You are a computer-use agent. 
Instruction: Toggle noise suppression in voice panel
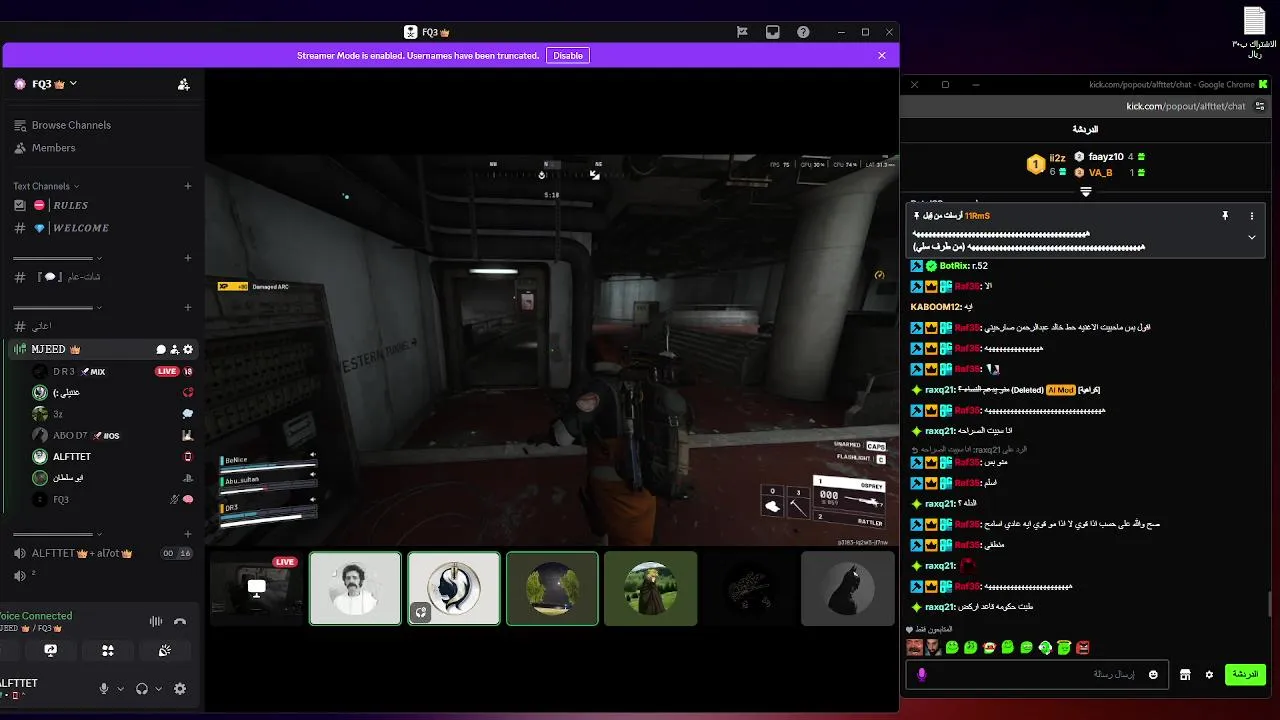coord(156,621)
